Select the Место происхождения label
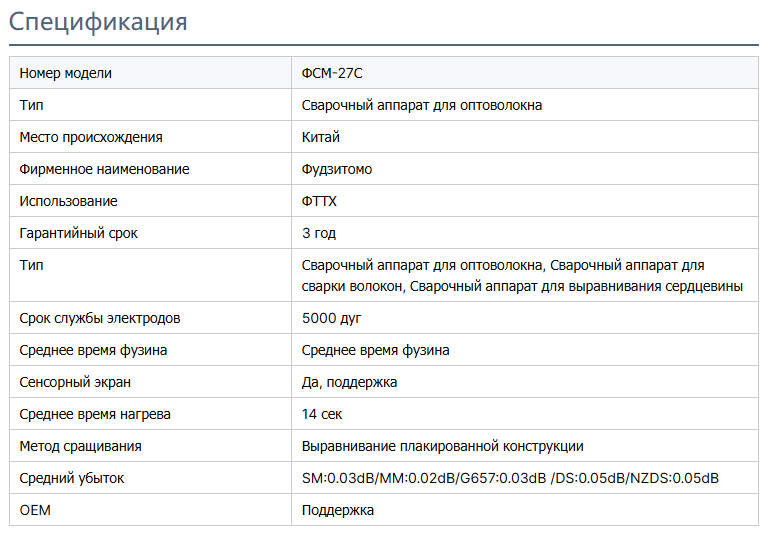 tap(91, 137)
